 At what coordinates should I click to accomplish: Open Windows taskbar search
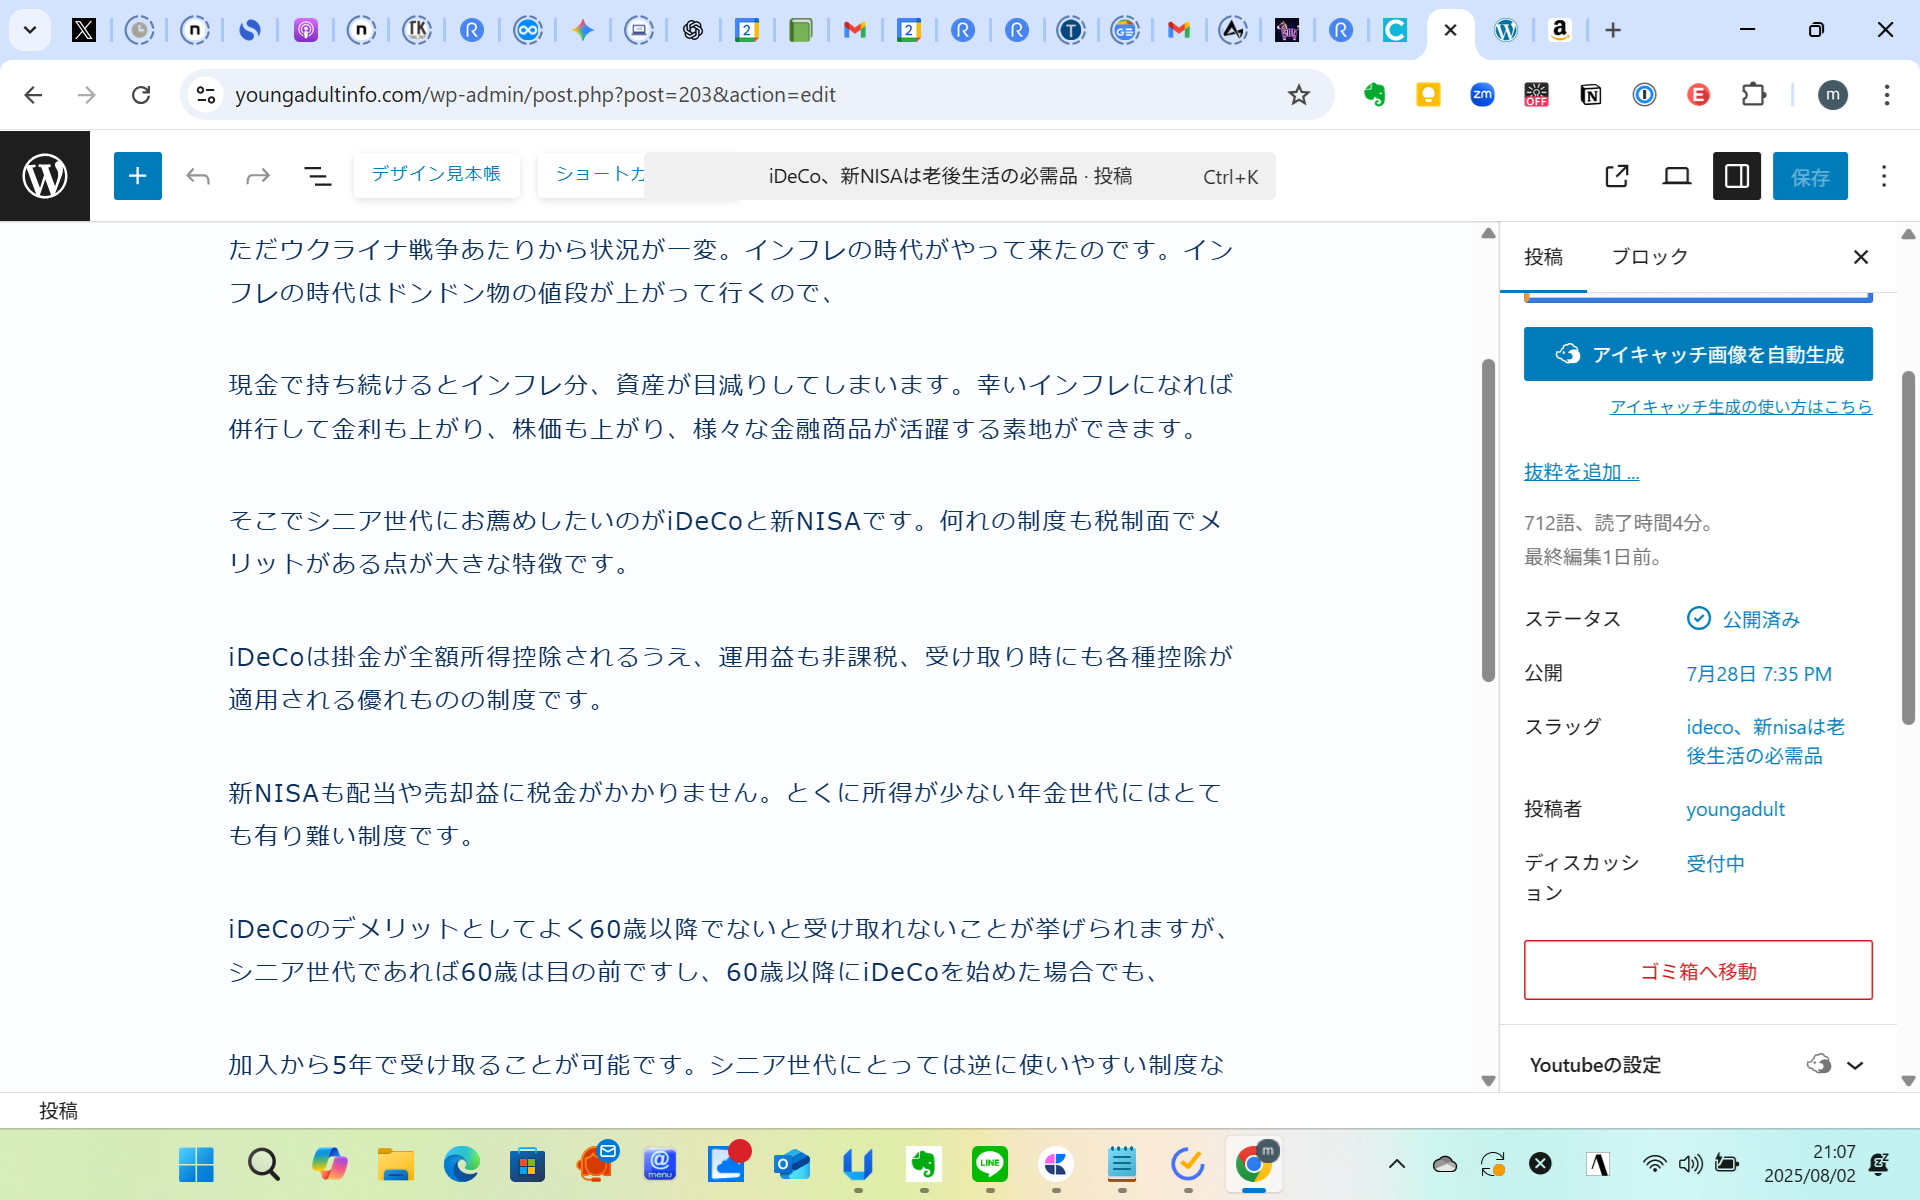click(263, 1164)
